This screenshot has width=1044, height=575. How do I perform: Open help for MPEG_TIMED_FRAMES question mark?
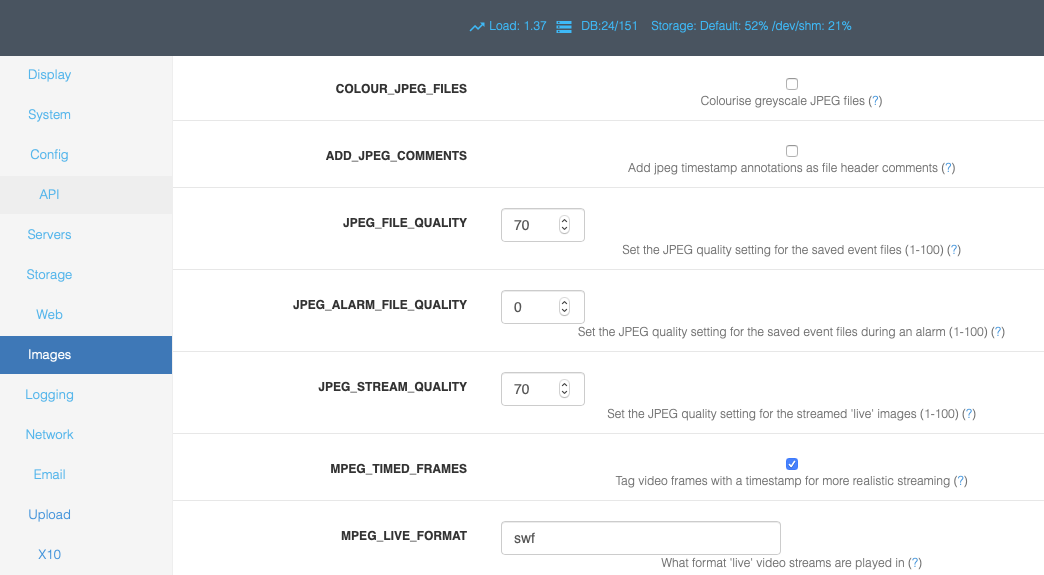[960, 480]
